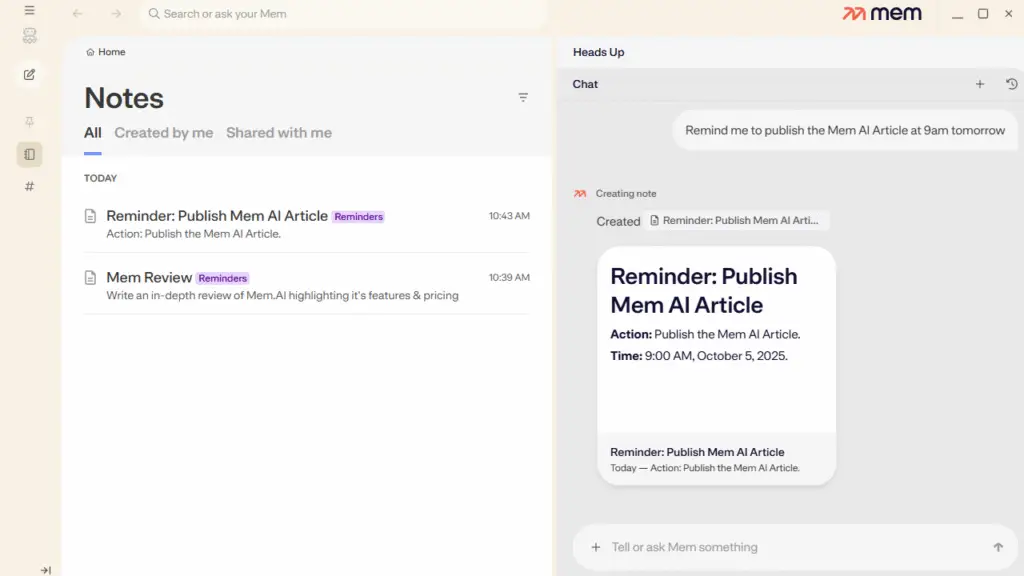
Task: Click the send arrow in the chat box
Action: pyautogui.click(x=997, y=547)
